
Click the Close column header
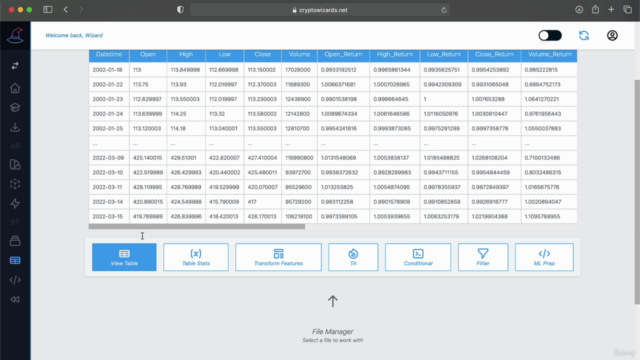262,55
